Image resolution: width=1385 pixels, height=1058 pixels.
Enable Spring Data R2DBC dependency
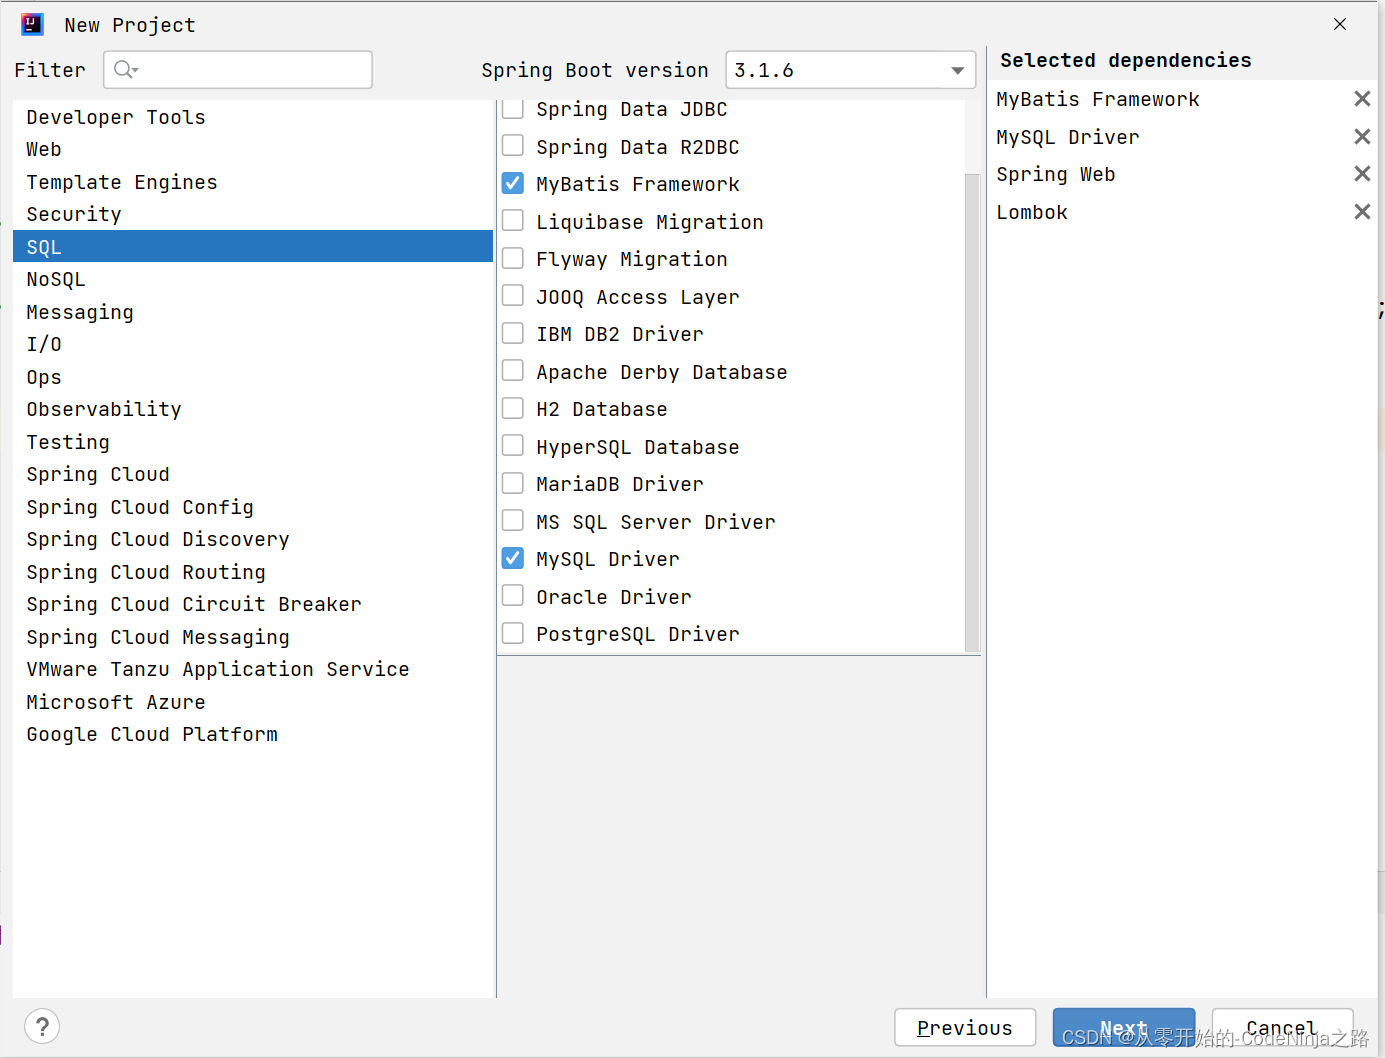pos(513,145)
